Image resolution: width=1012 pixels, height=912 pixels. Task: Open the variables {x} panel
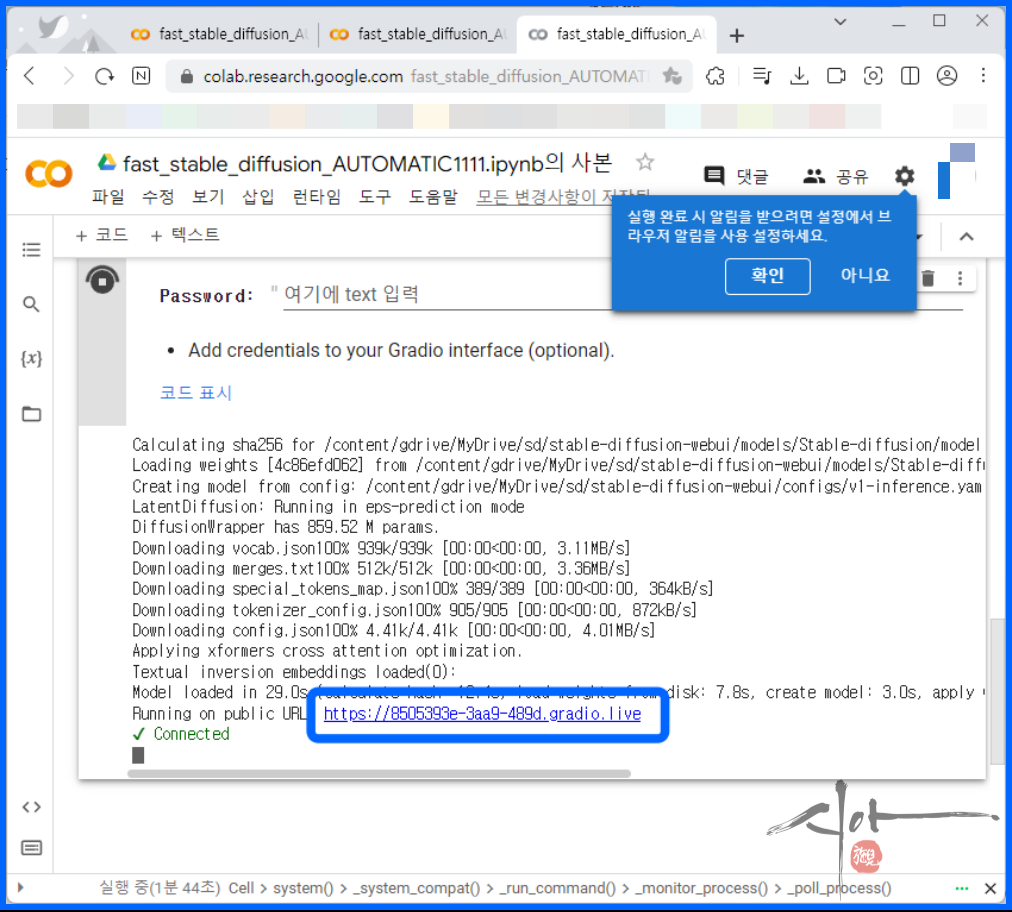point(31,358)
